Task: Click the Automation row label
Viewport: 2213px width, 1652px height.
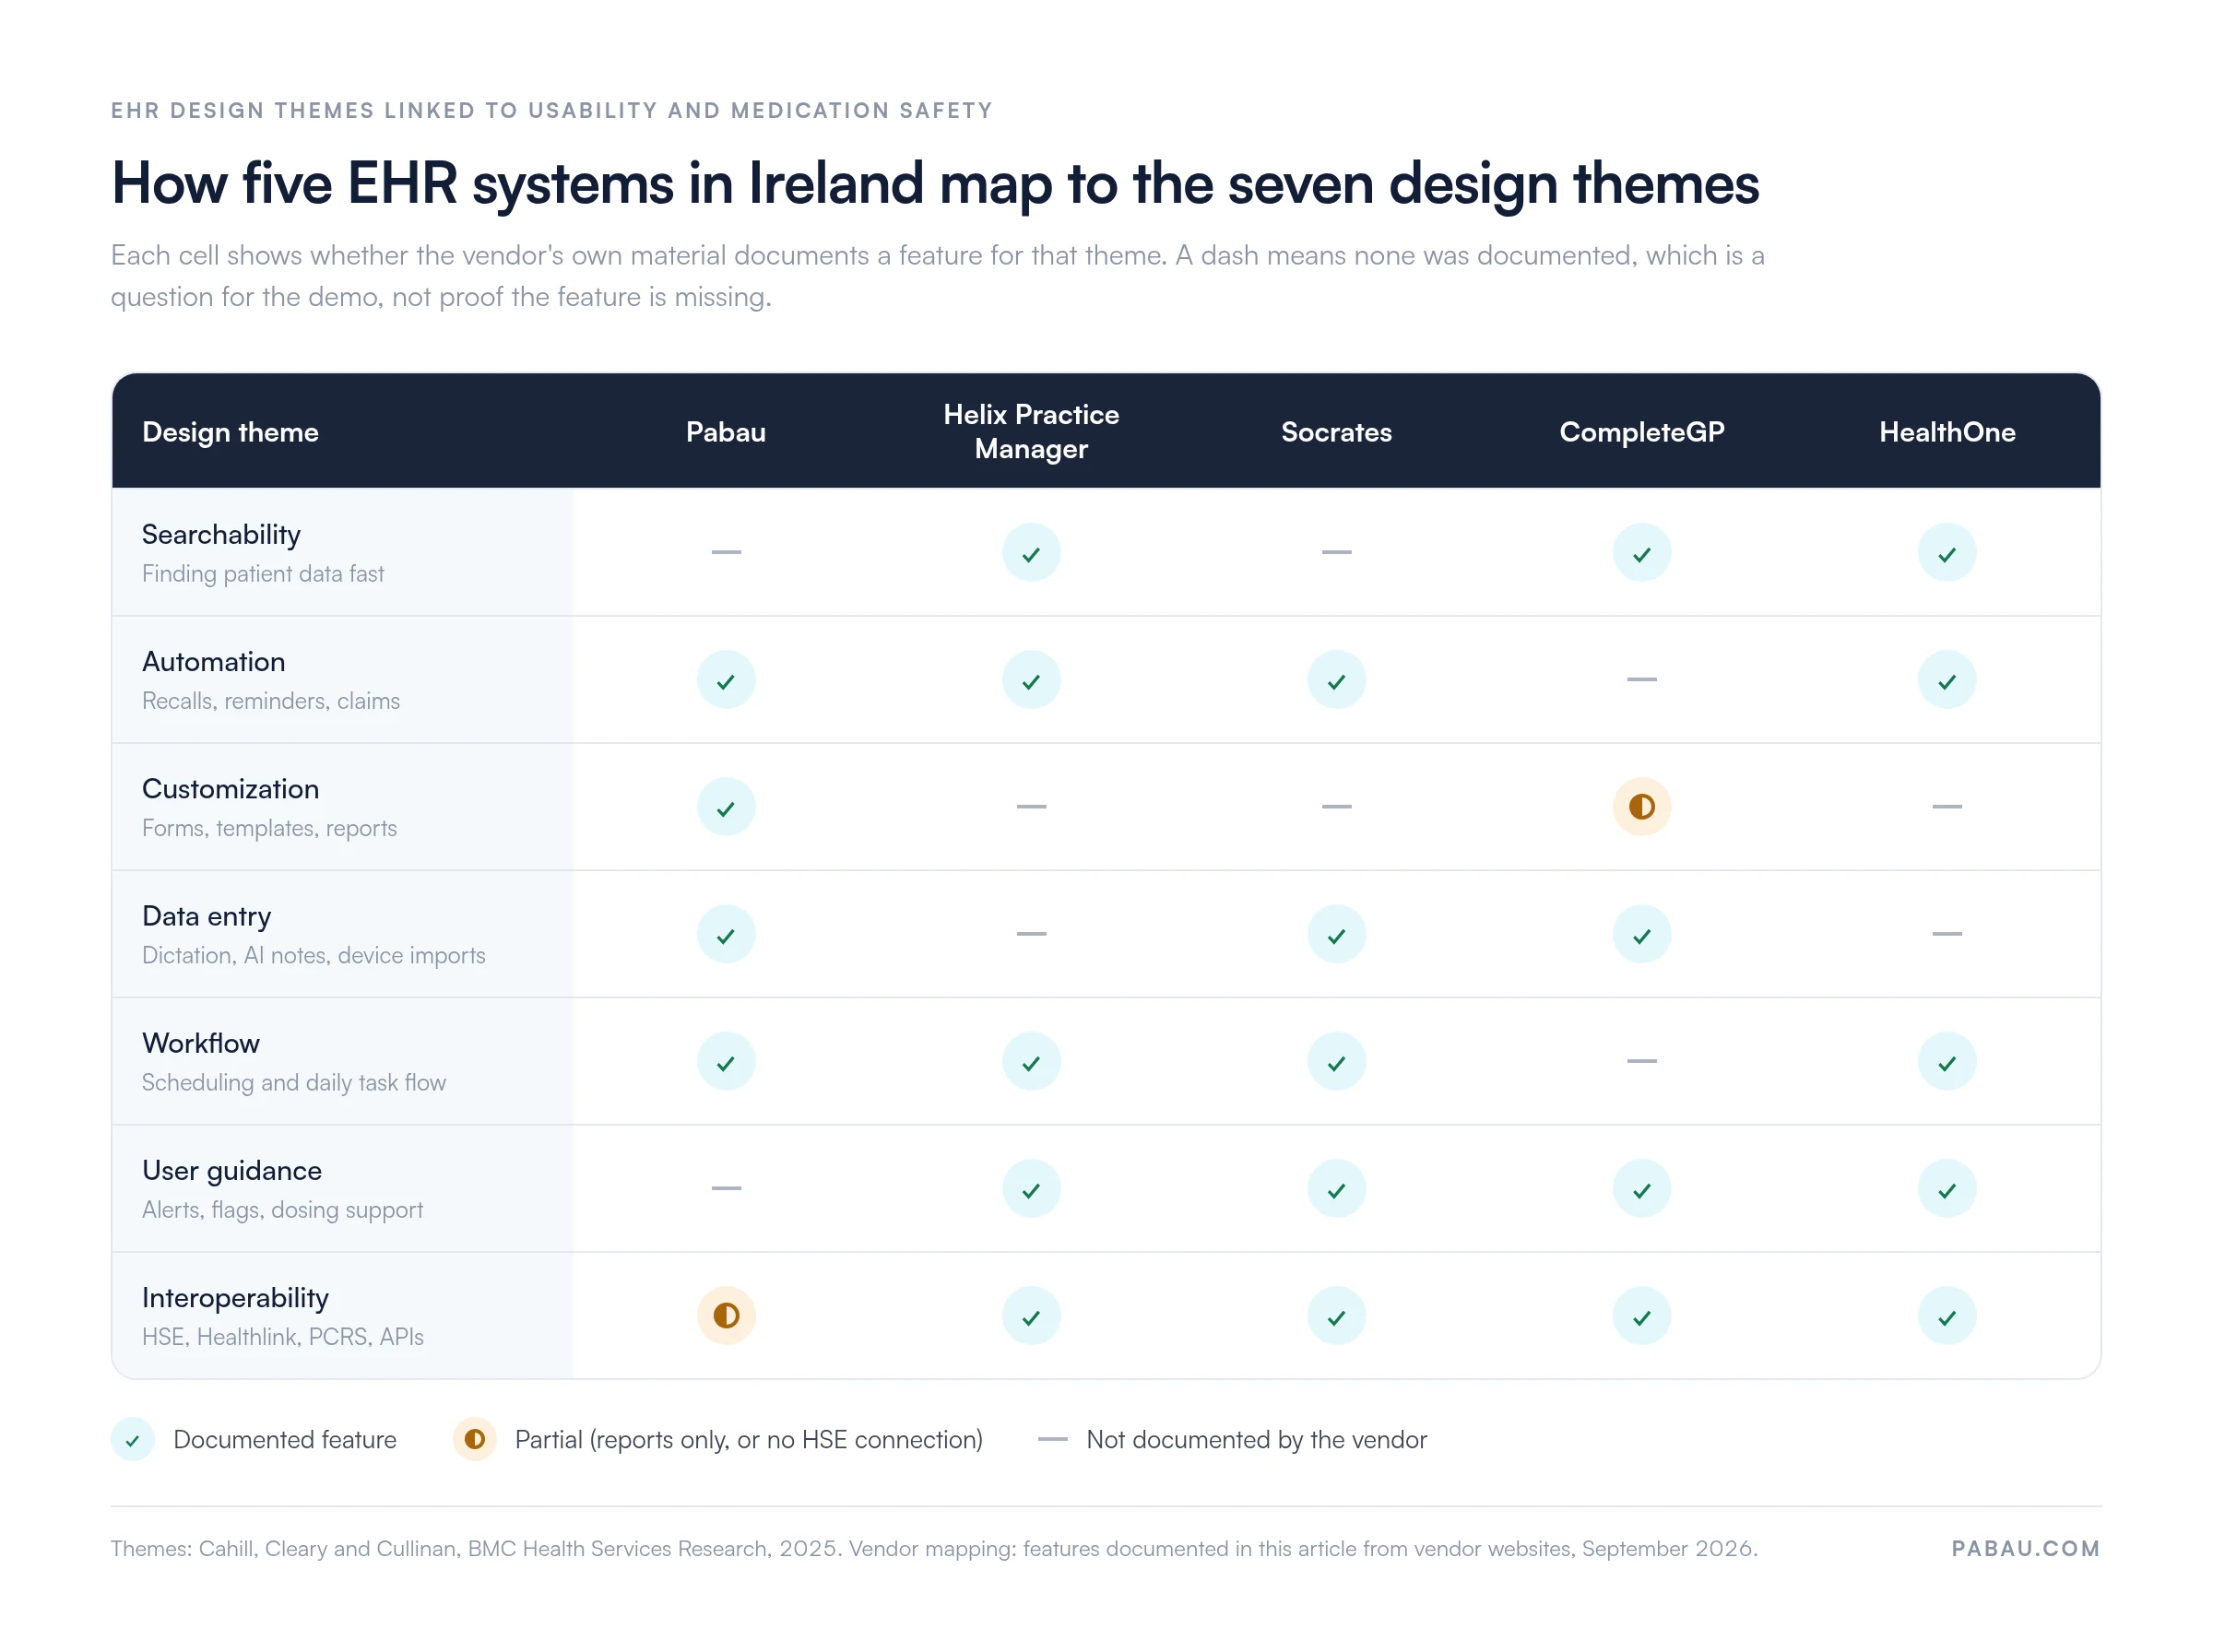Action: tap(213, 662)
